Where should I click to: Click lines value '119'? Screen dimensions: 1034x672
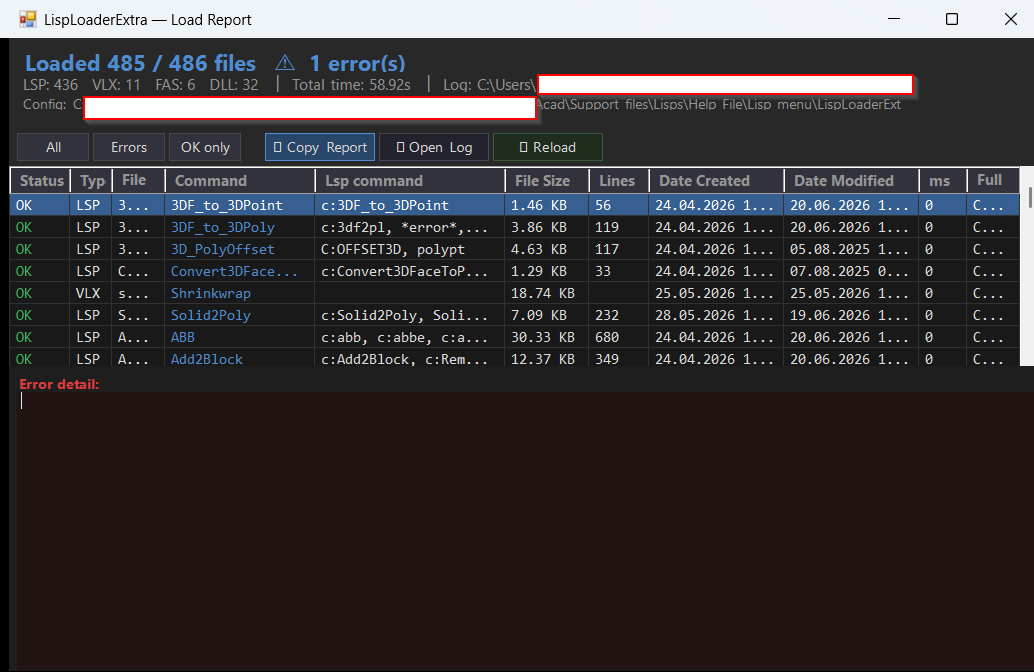pyautogui.click(x=607, y=228)
